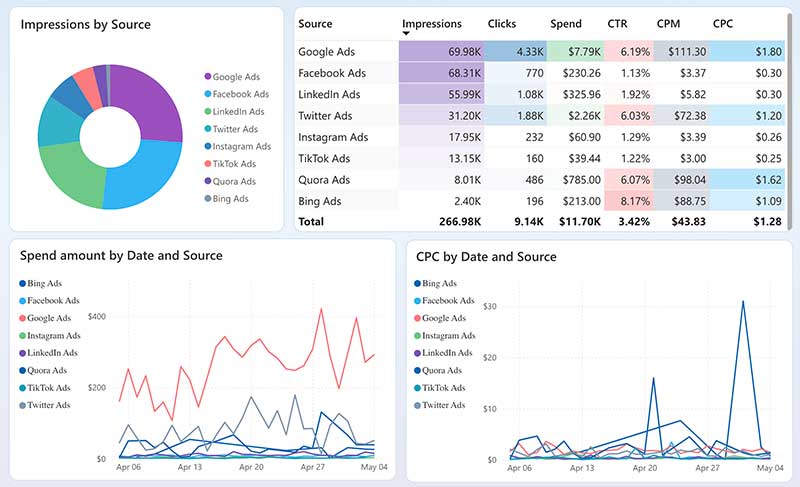Click the 8.17% CTR cell
This screenshot has width=800, height=487.
coord(629,201)
